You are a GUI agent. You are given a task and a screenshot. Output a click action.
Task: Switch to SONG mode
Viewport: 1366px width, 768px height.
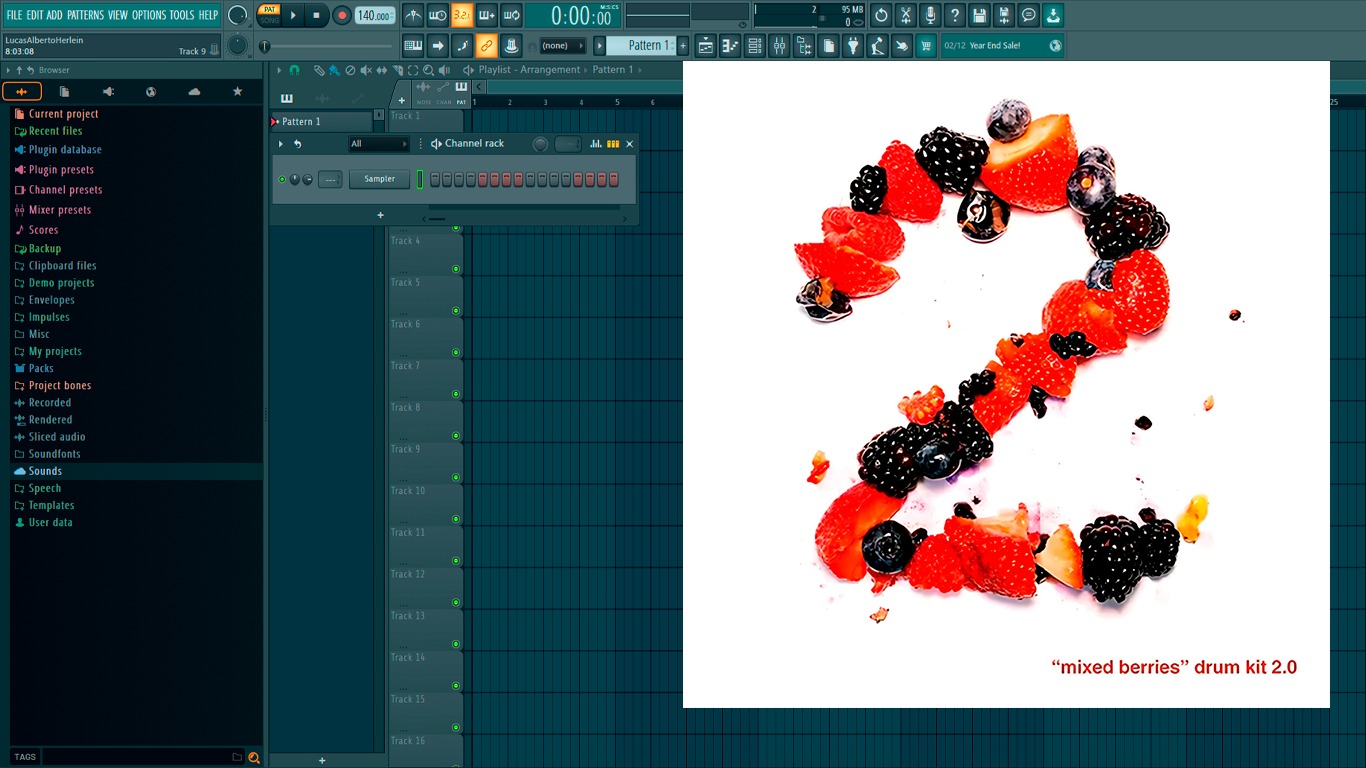click(270, 21)
